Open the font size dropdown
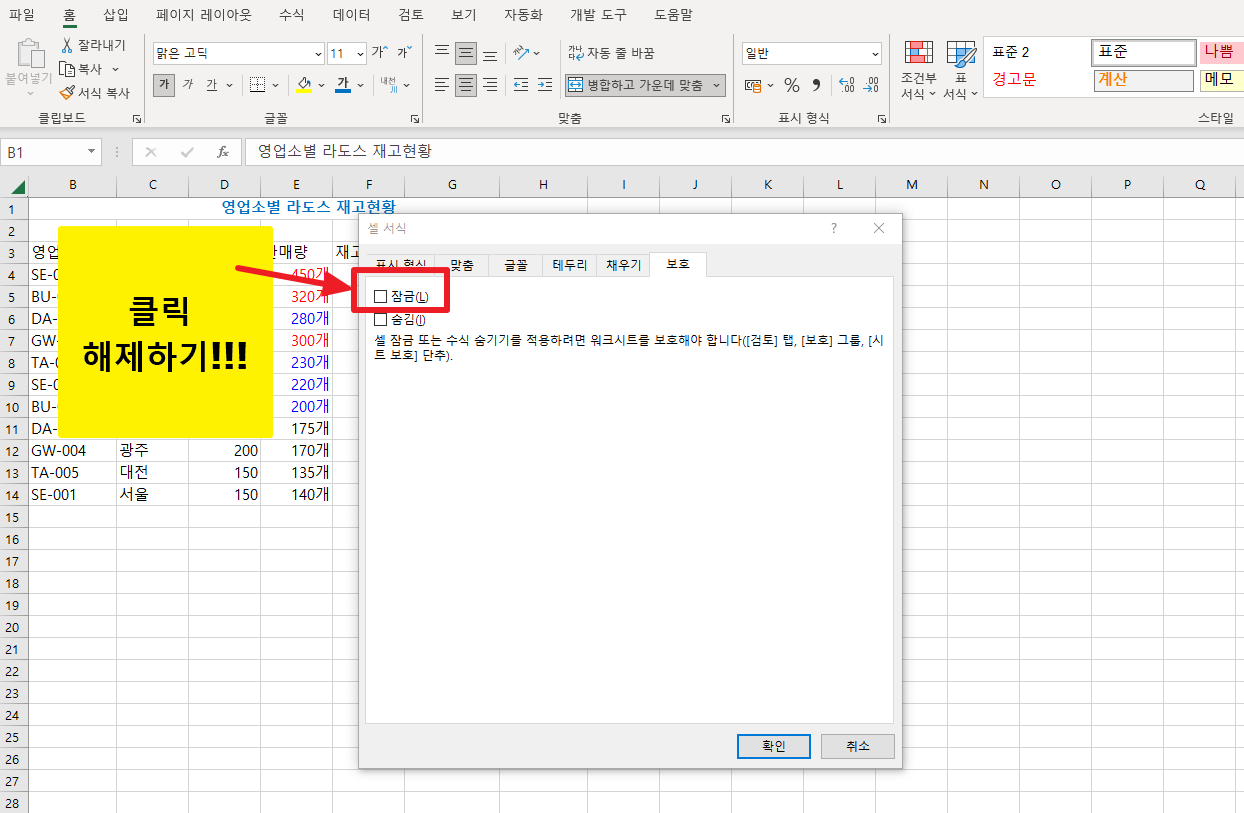The height and width of the screenshot is (813, 1244). [x=361, y=52]
